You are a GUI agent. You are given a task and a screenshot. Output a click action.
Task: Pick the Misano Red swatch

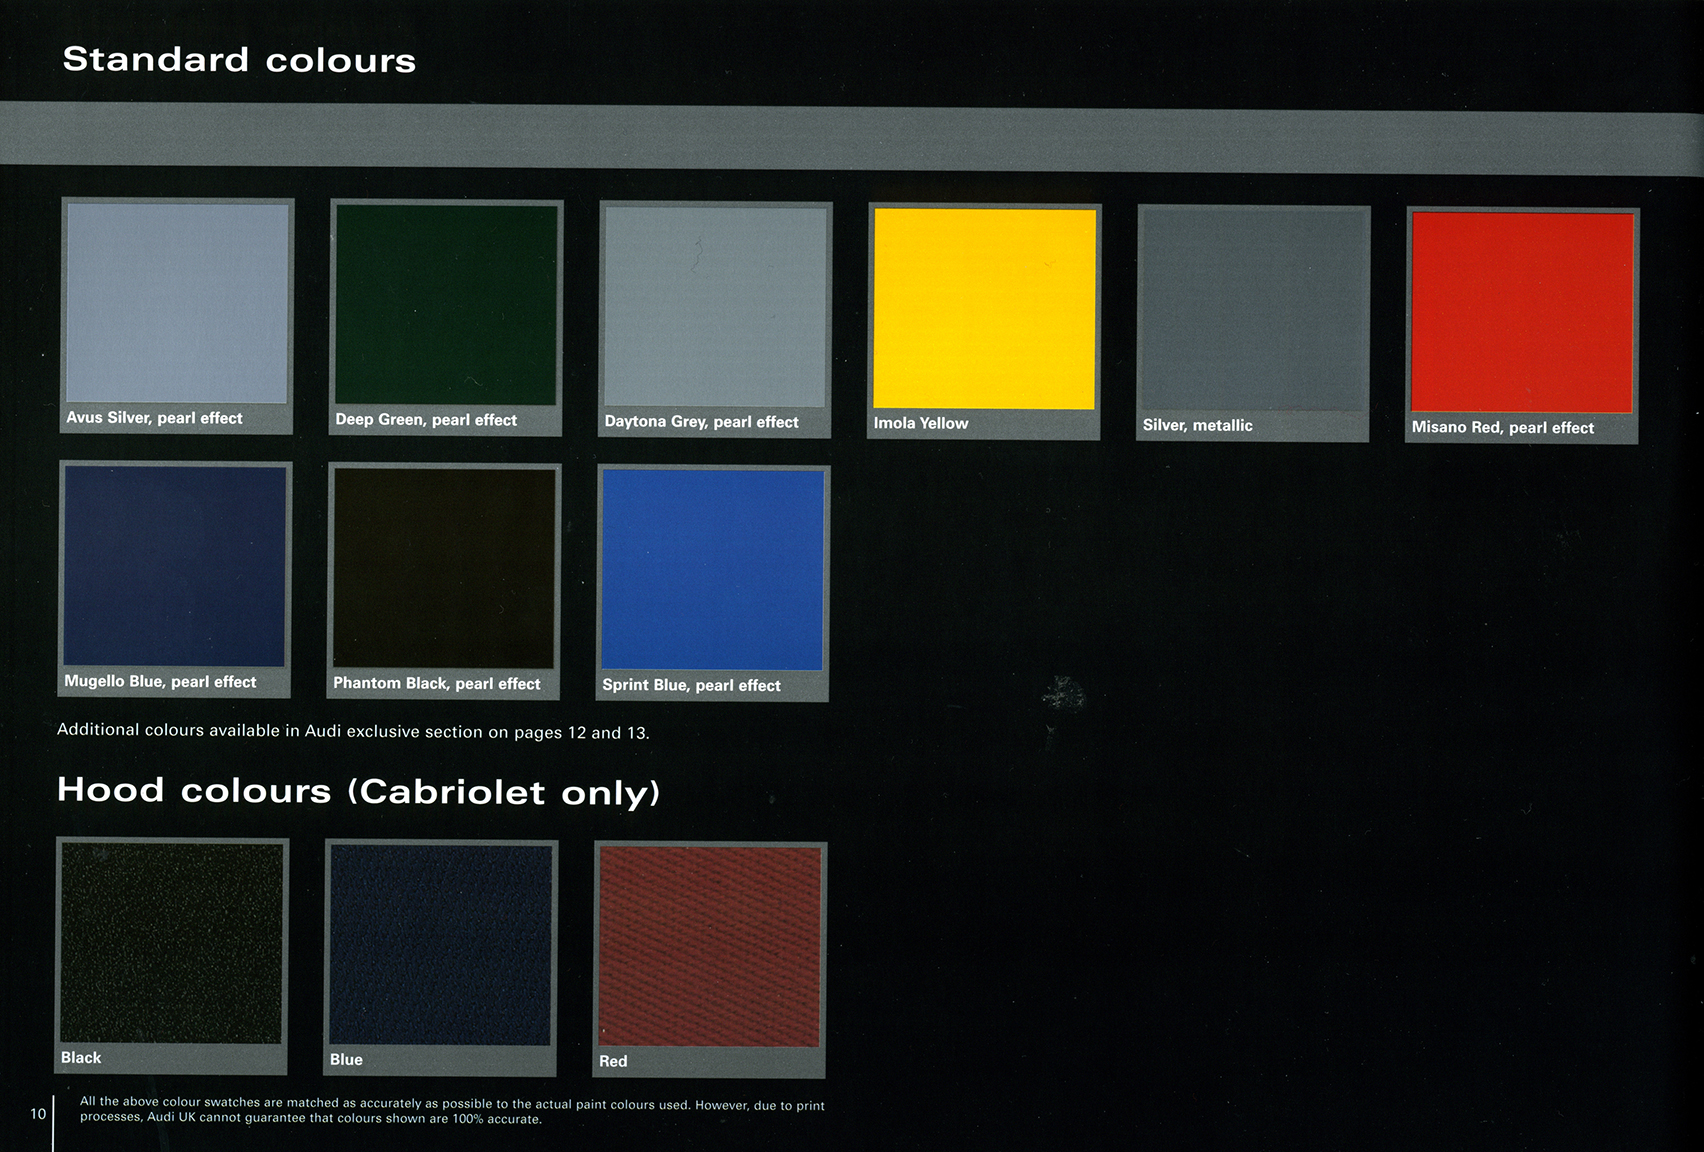1522,312
